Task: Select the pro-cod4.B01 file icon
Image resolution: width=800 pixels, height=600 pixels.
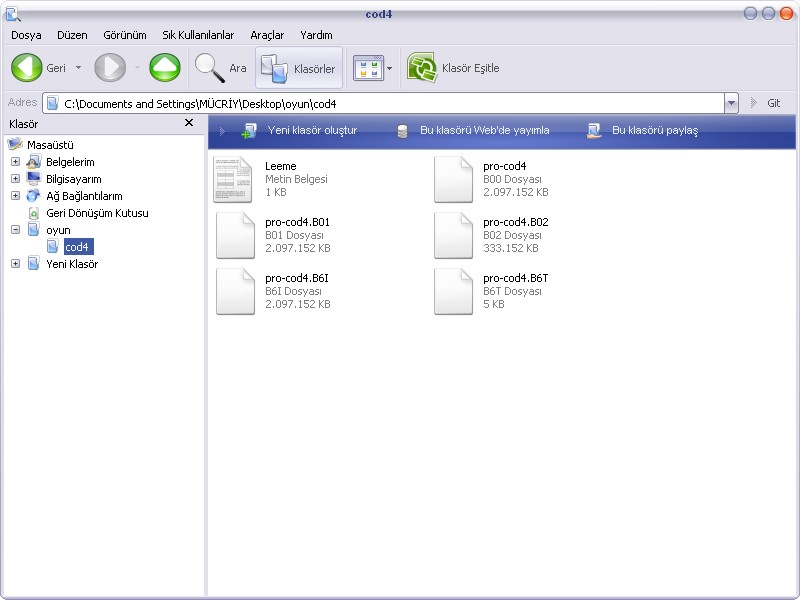Action: (235, 235)
